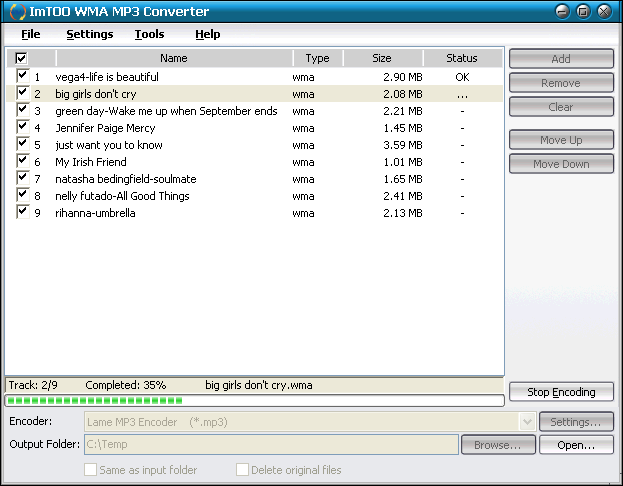Select row 'Jennifer Paige Mercy'
Screen dimensions: 623x486
point(254,128)
